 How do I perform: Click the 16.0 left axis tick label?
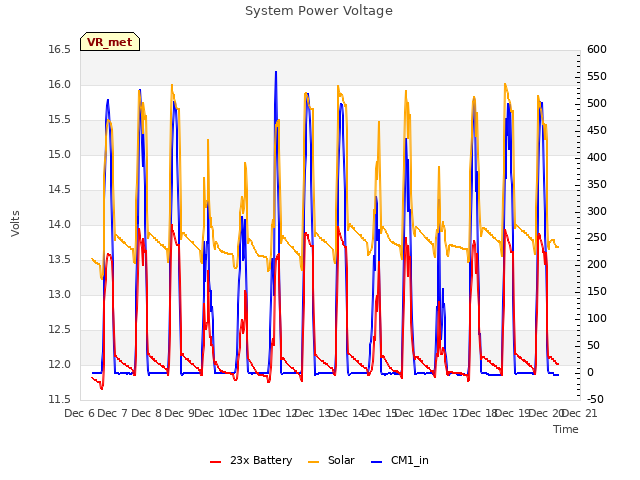coord(60,84)
